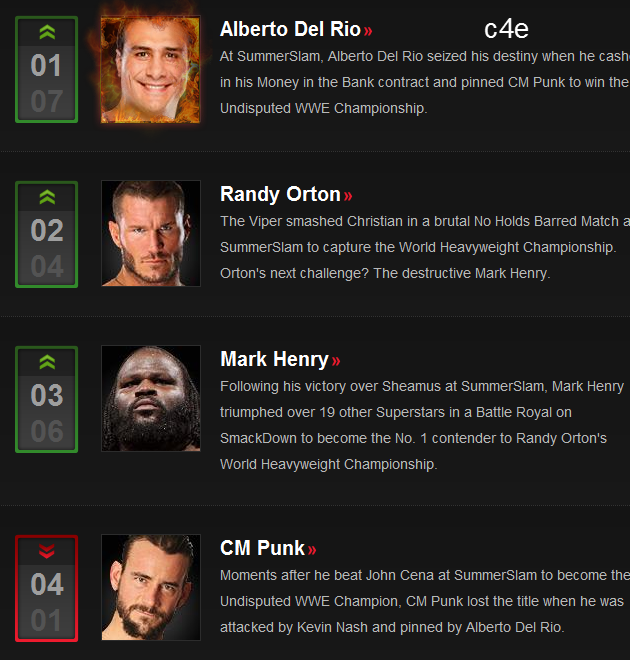Image resolution: width=630 pixels, height=660 pixels.
Task: Select the green rank badge showing 02 and 04
Action: [x=47, y=234]
